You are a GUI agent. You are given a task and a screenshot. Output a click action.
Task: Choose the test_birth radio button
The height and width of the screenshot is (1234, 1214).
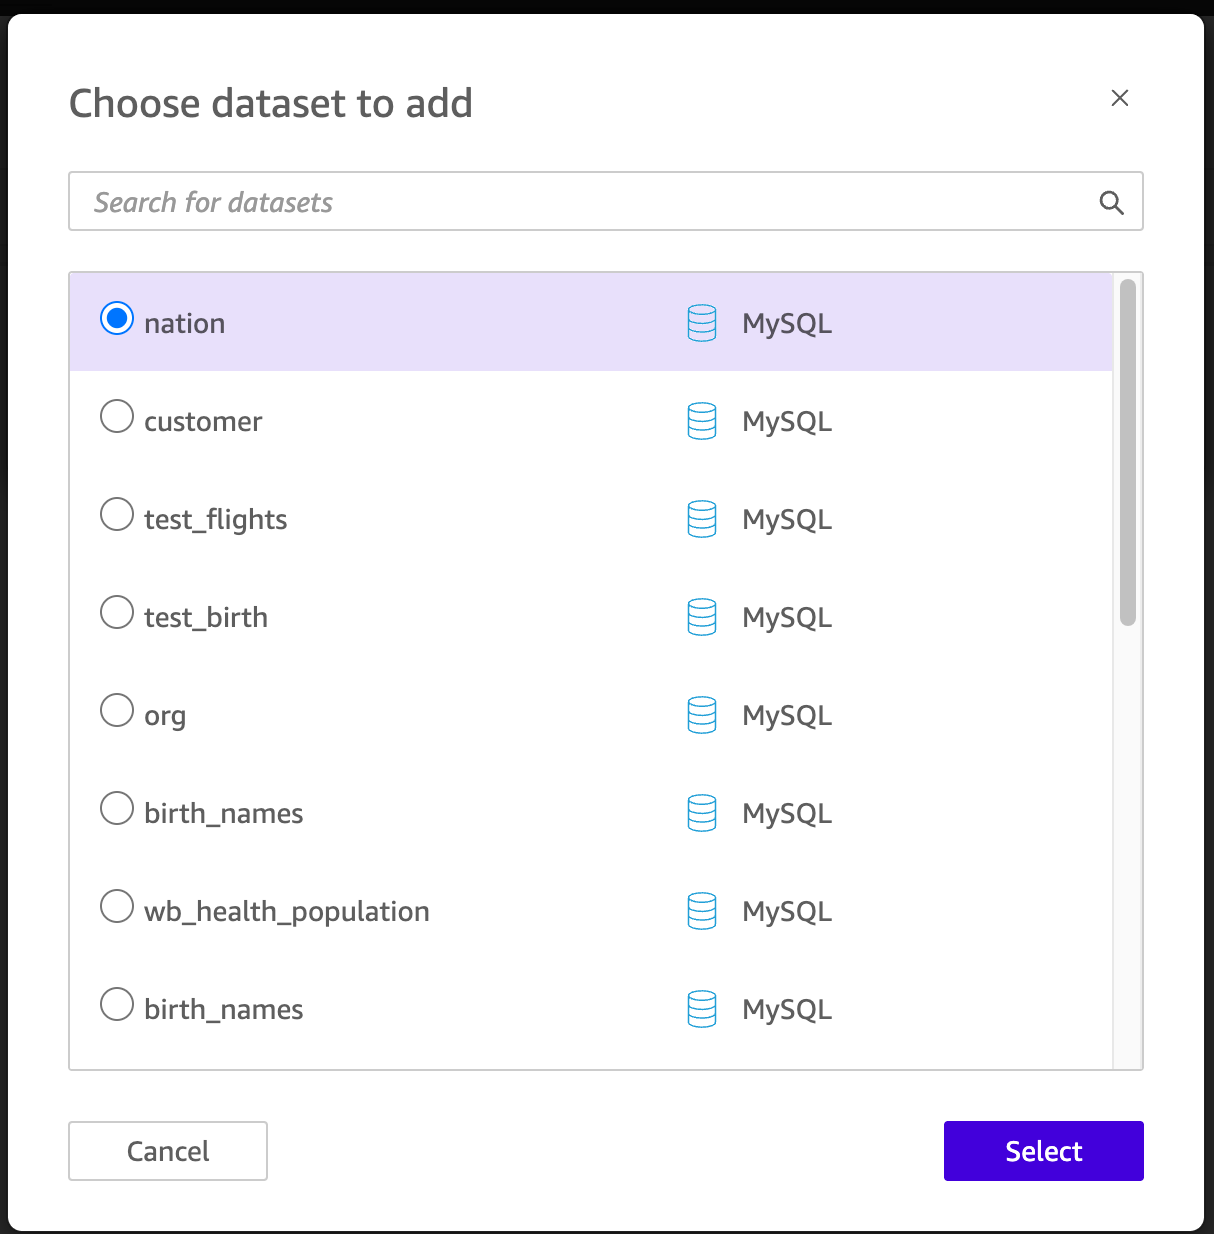[117, 612]
